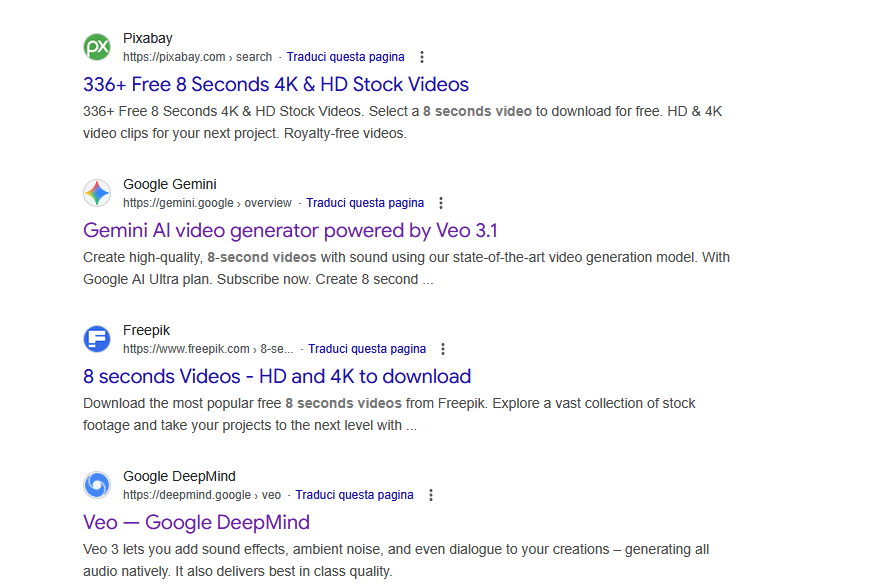This screenshot has height=585, width=881.
Task: Open 'Gemini AI video generator powered by Veo 3.1'
Action: pos(290,230)
